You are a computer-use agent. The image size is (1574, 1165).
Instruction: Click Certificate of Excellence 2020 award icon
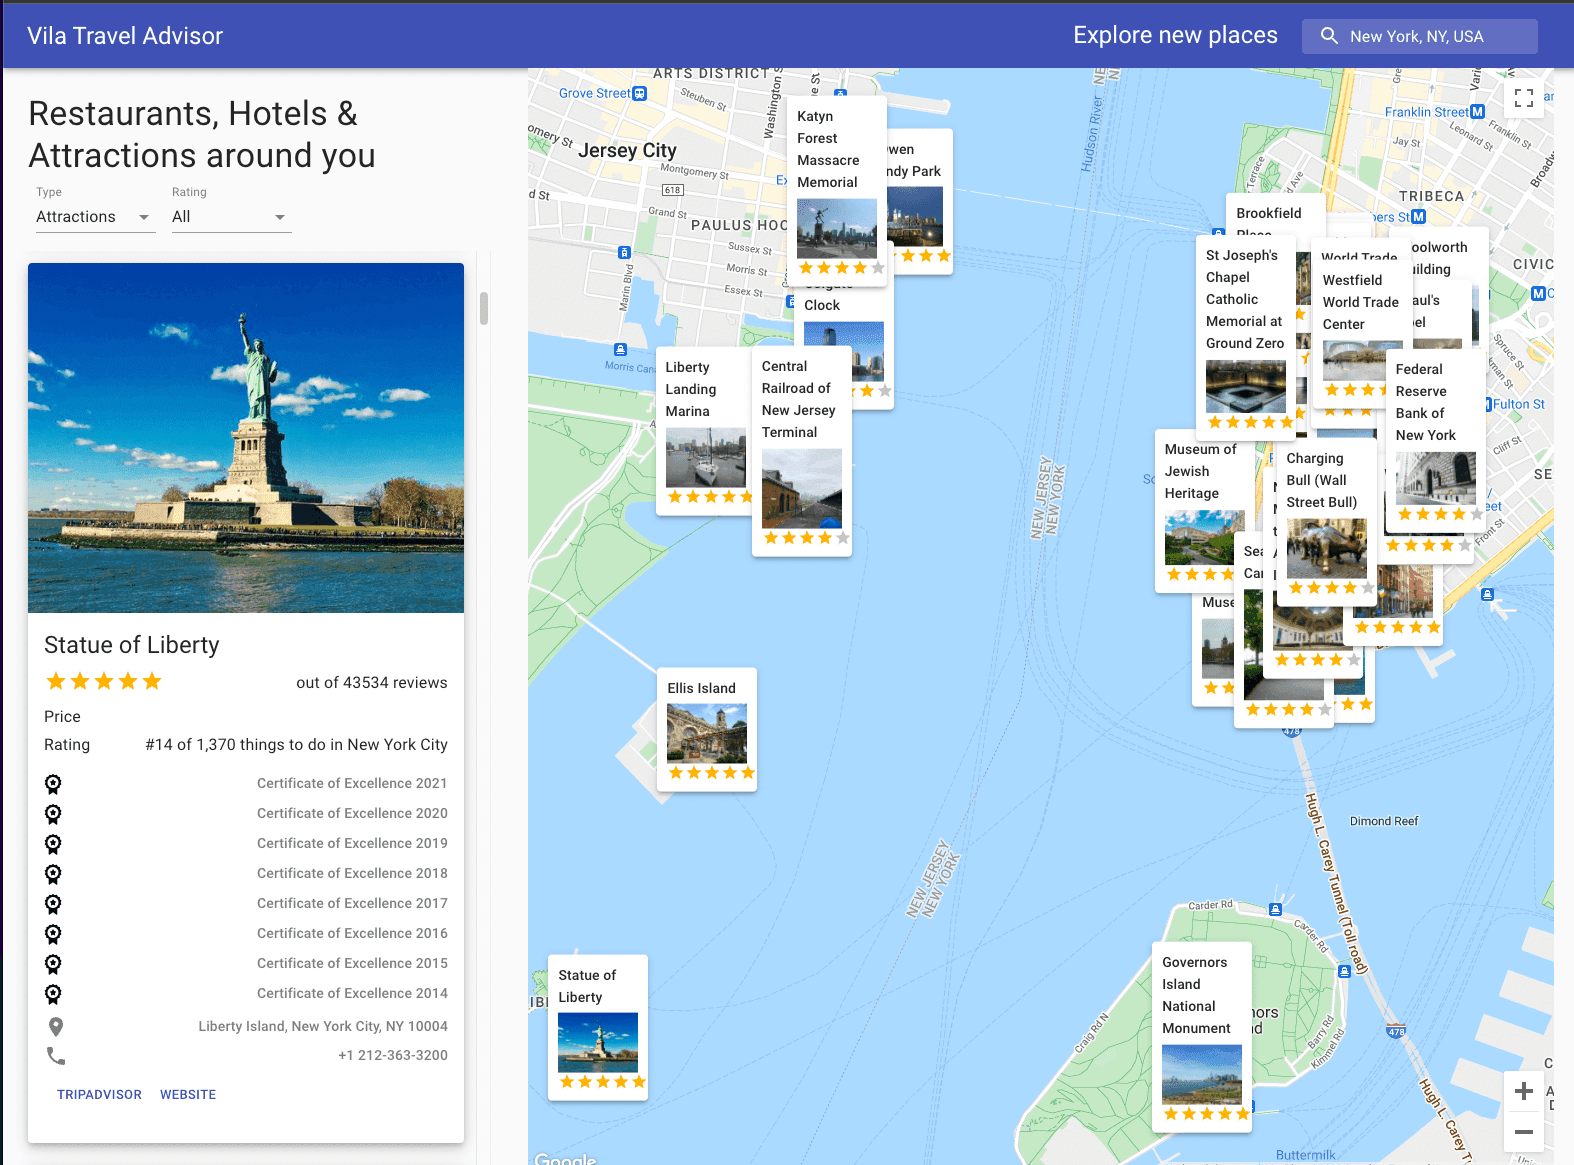53,814
